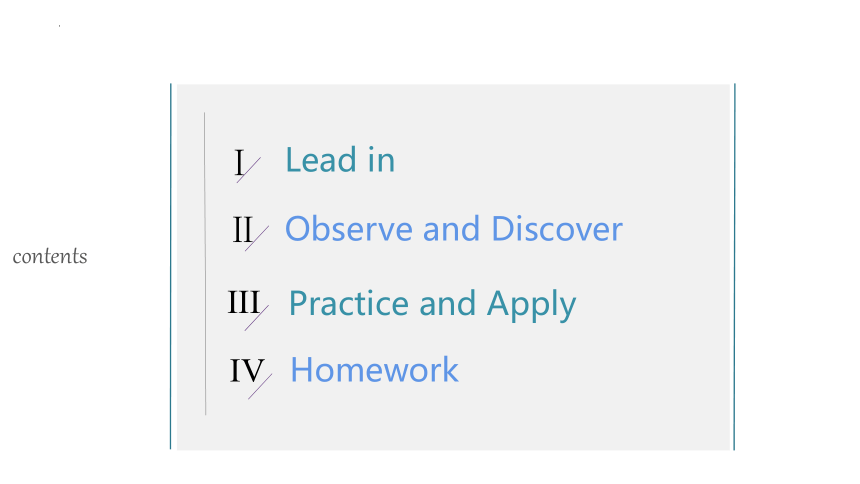This screenshot has height=484, width=860.
Task: Select Roman numeral IV marker
Action: (x=247, y=370)
